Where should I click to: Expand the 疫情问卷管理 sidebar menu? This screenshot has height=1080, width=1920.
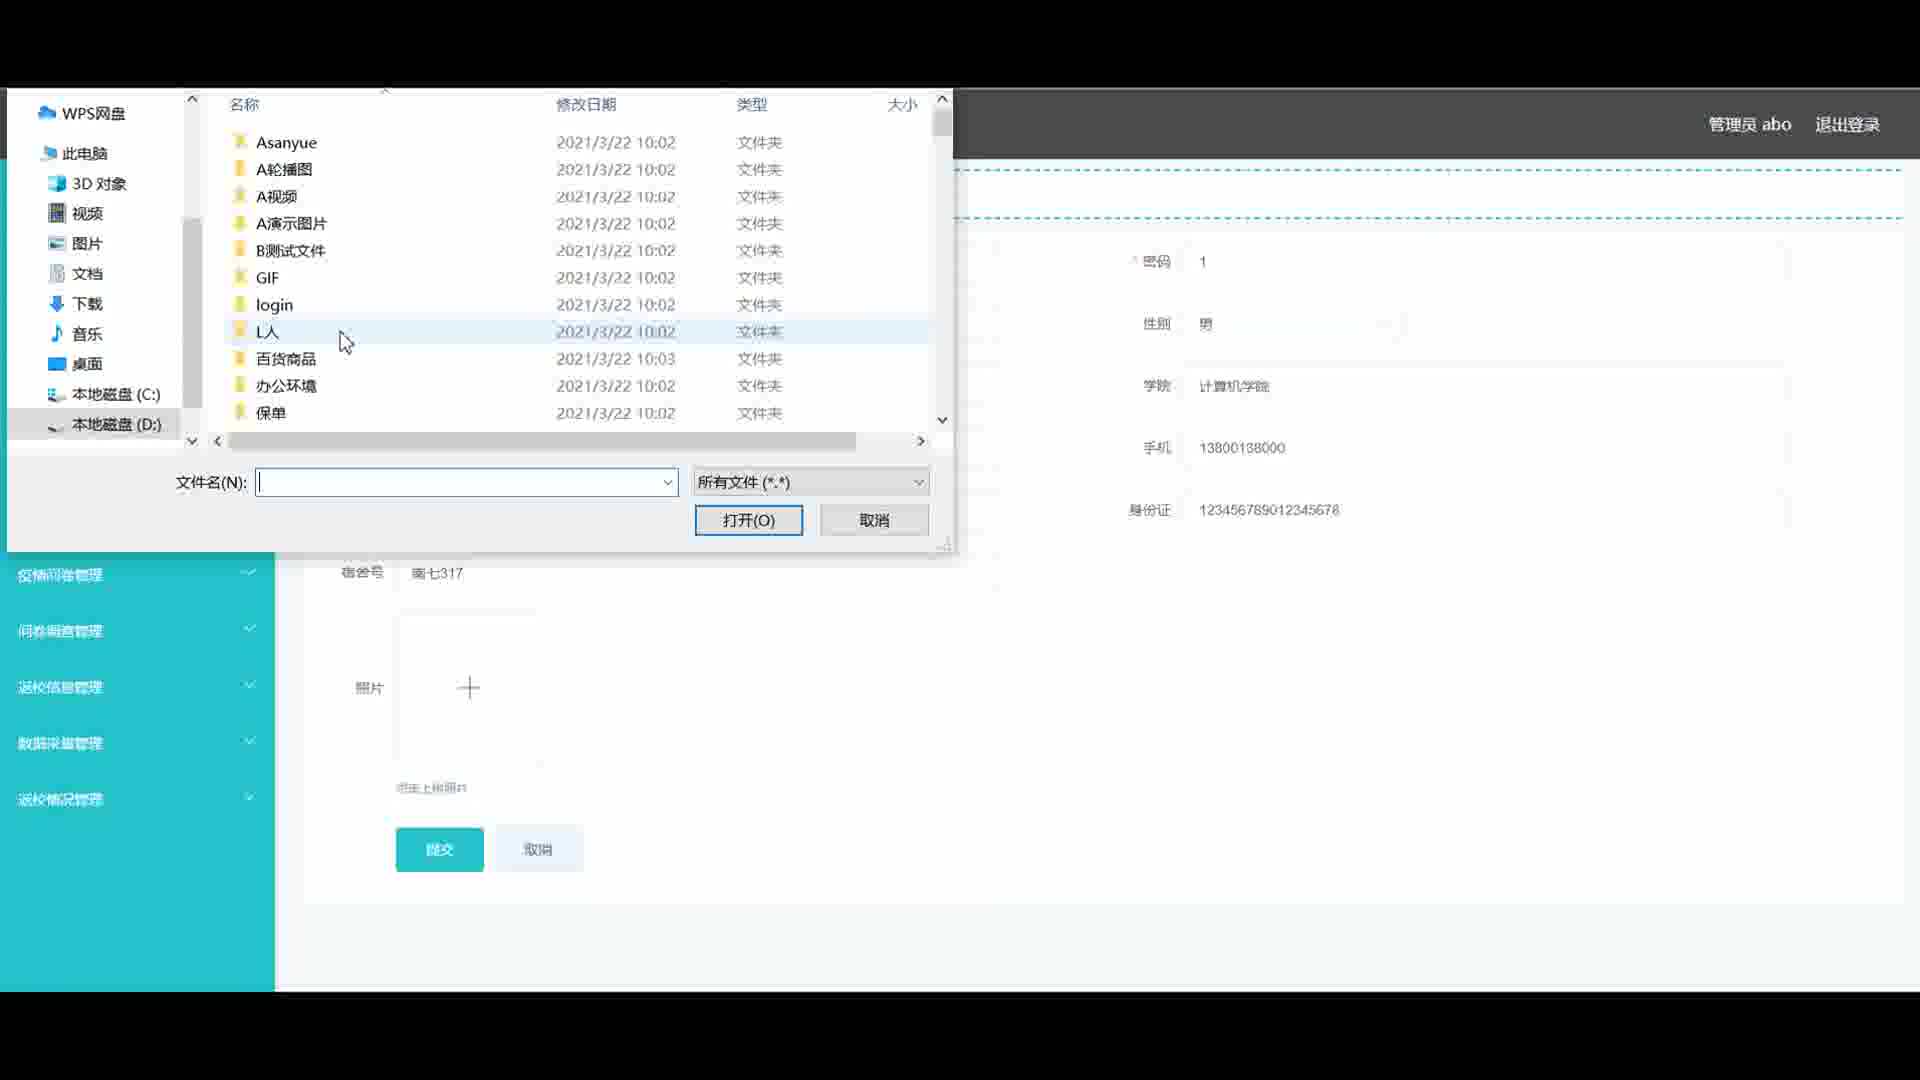[x=137, y=574]
